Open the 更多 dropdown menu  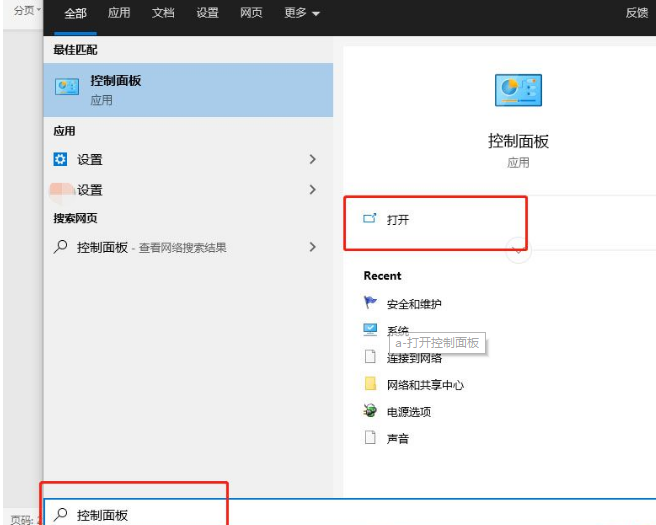(302, 13)
